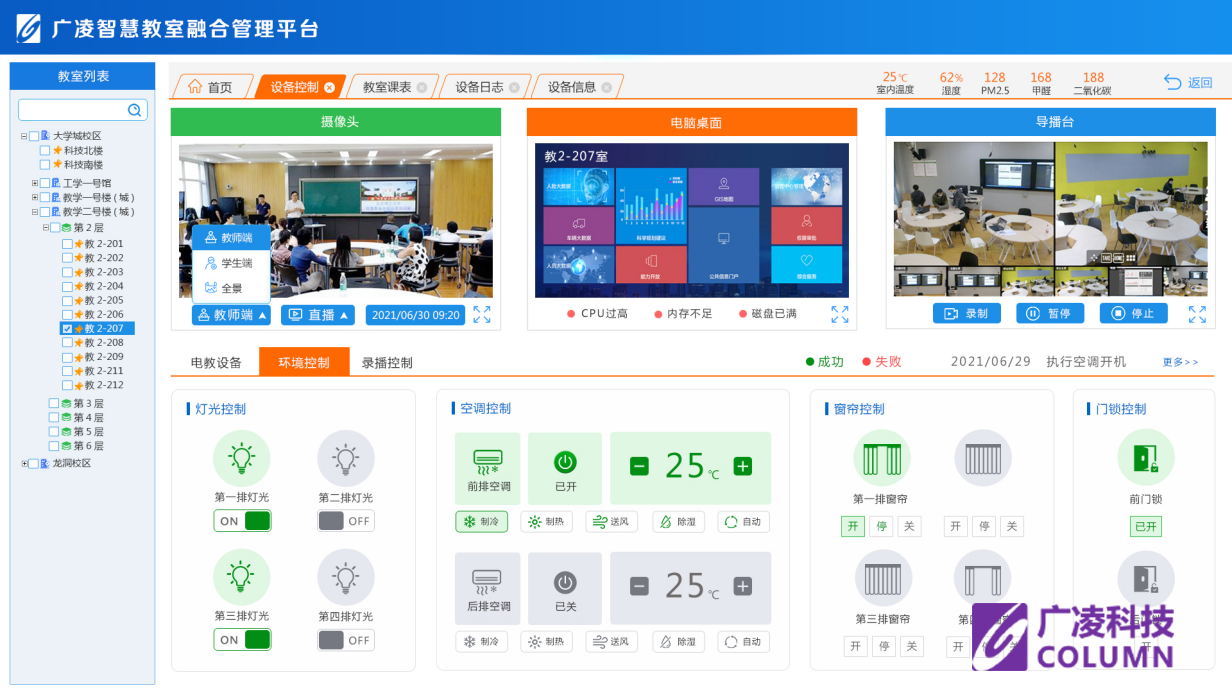Viewport: 1232px width, 693px height.
Task: Click the search magnifier in classroom list
Action: click(135, 110)
